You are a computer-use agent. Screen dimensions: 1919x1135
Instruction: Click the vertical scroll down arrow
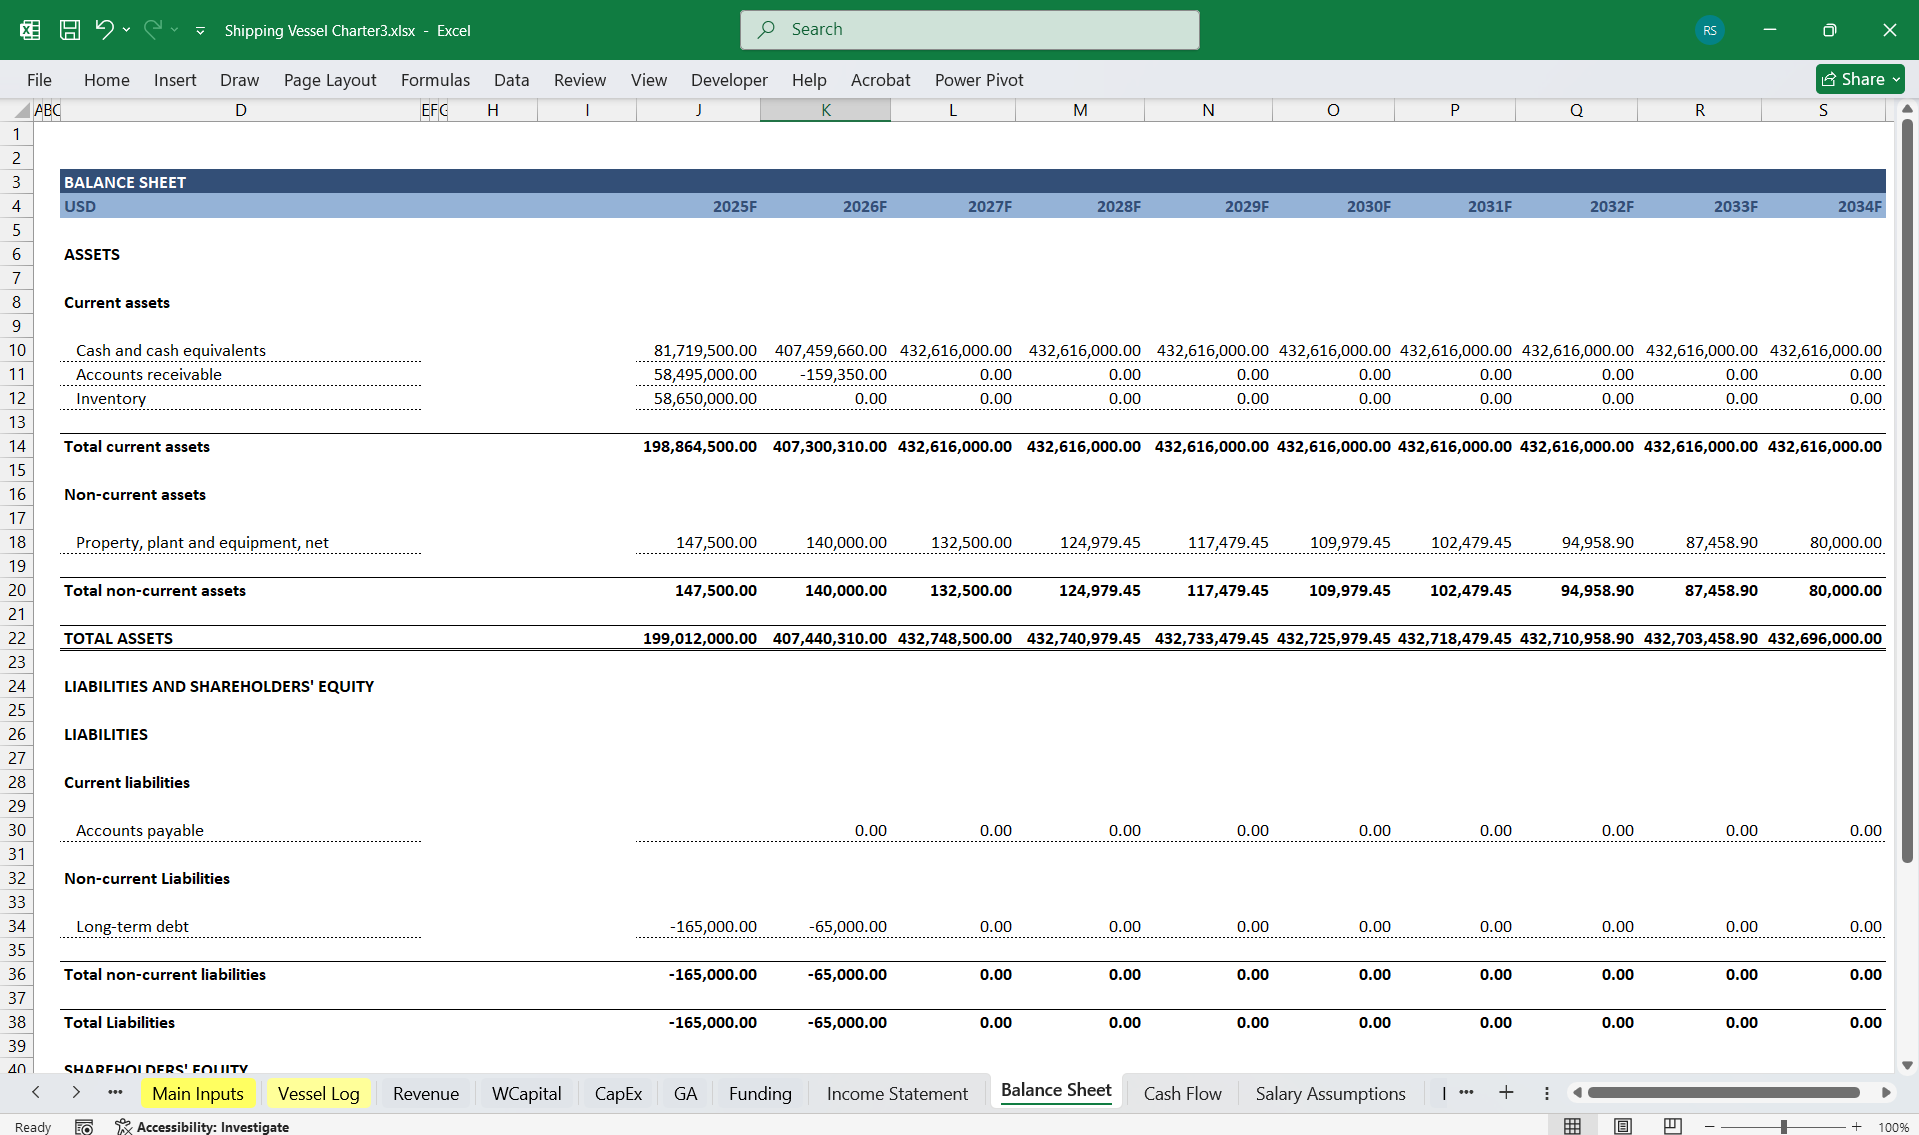coord(1907,1066)
